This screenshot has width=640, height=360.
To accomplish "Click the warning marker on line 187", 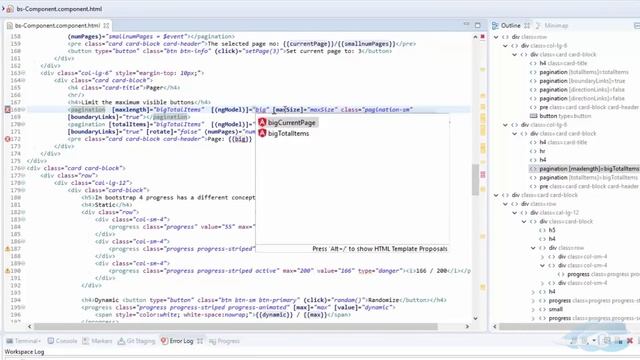I will point(7,249).
